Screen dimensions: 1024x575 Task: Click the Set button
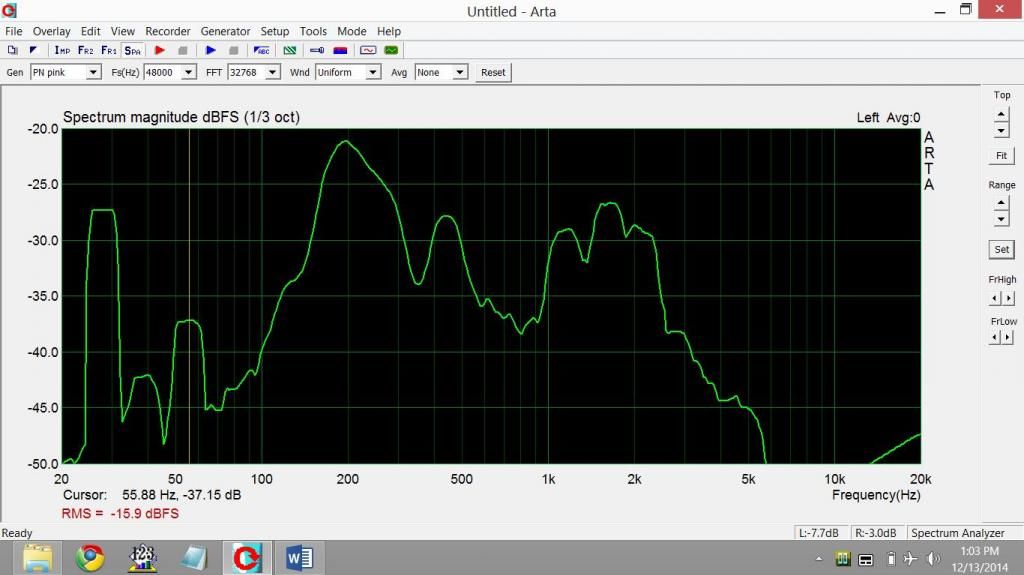point(1001,249)
